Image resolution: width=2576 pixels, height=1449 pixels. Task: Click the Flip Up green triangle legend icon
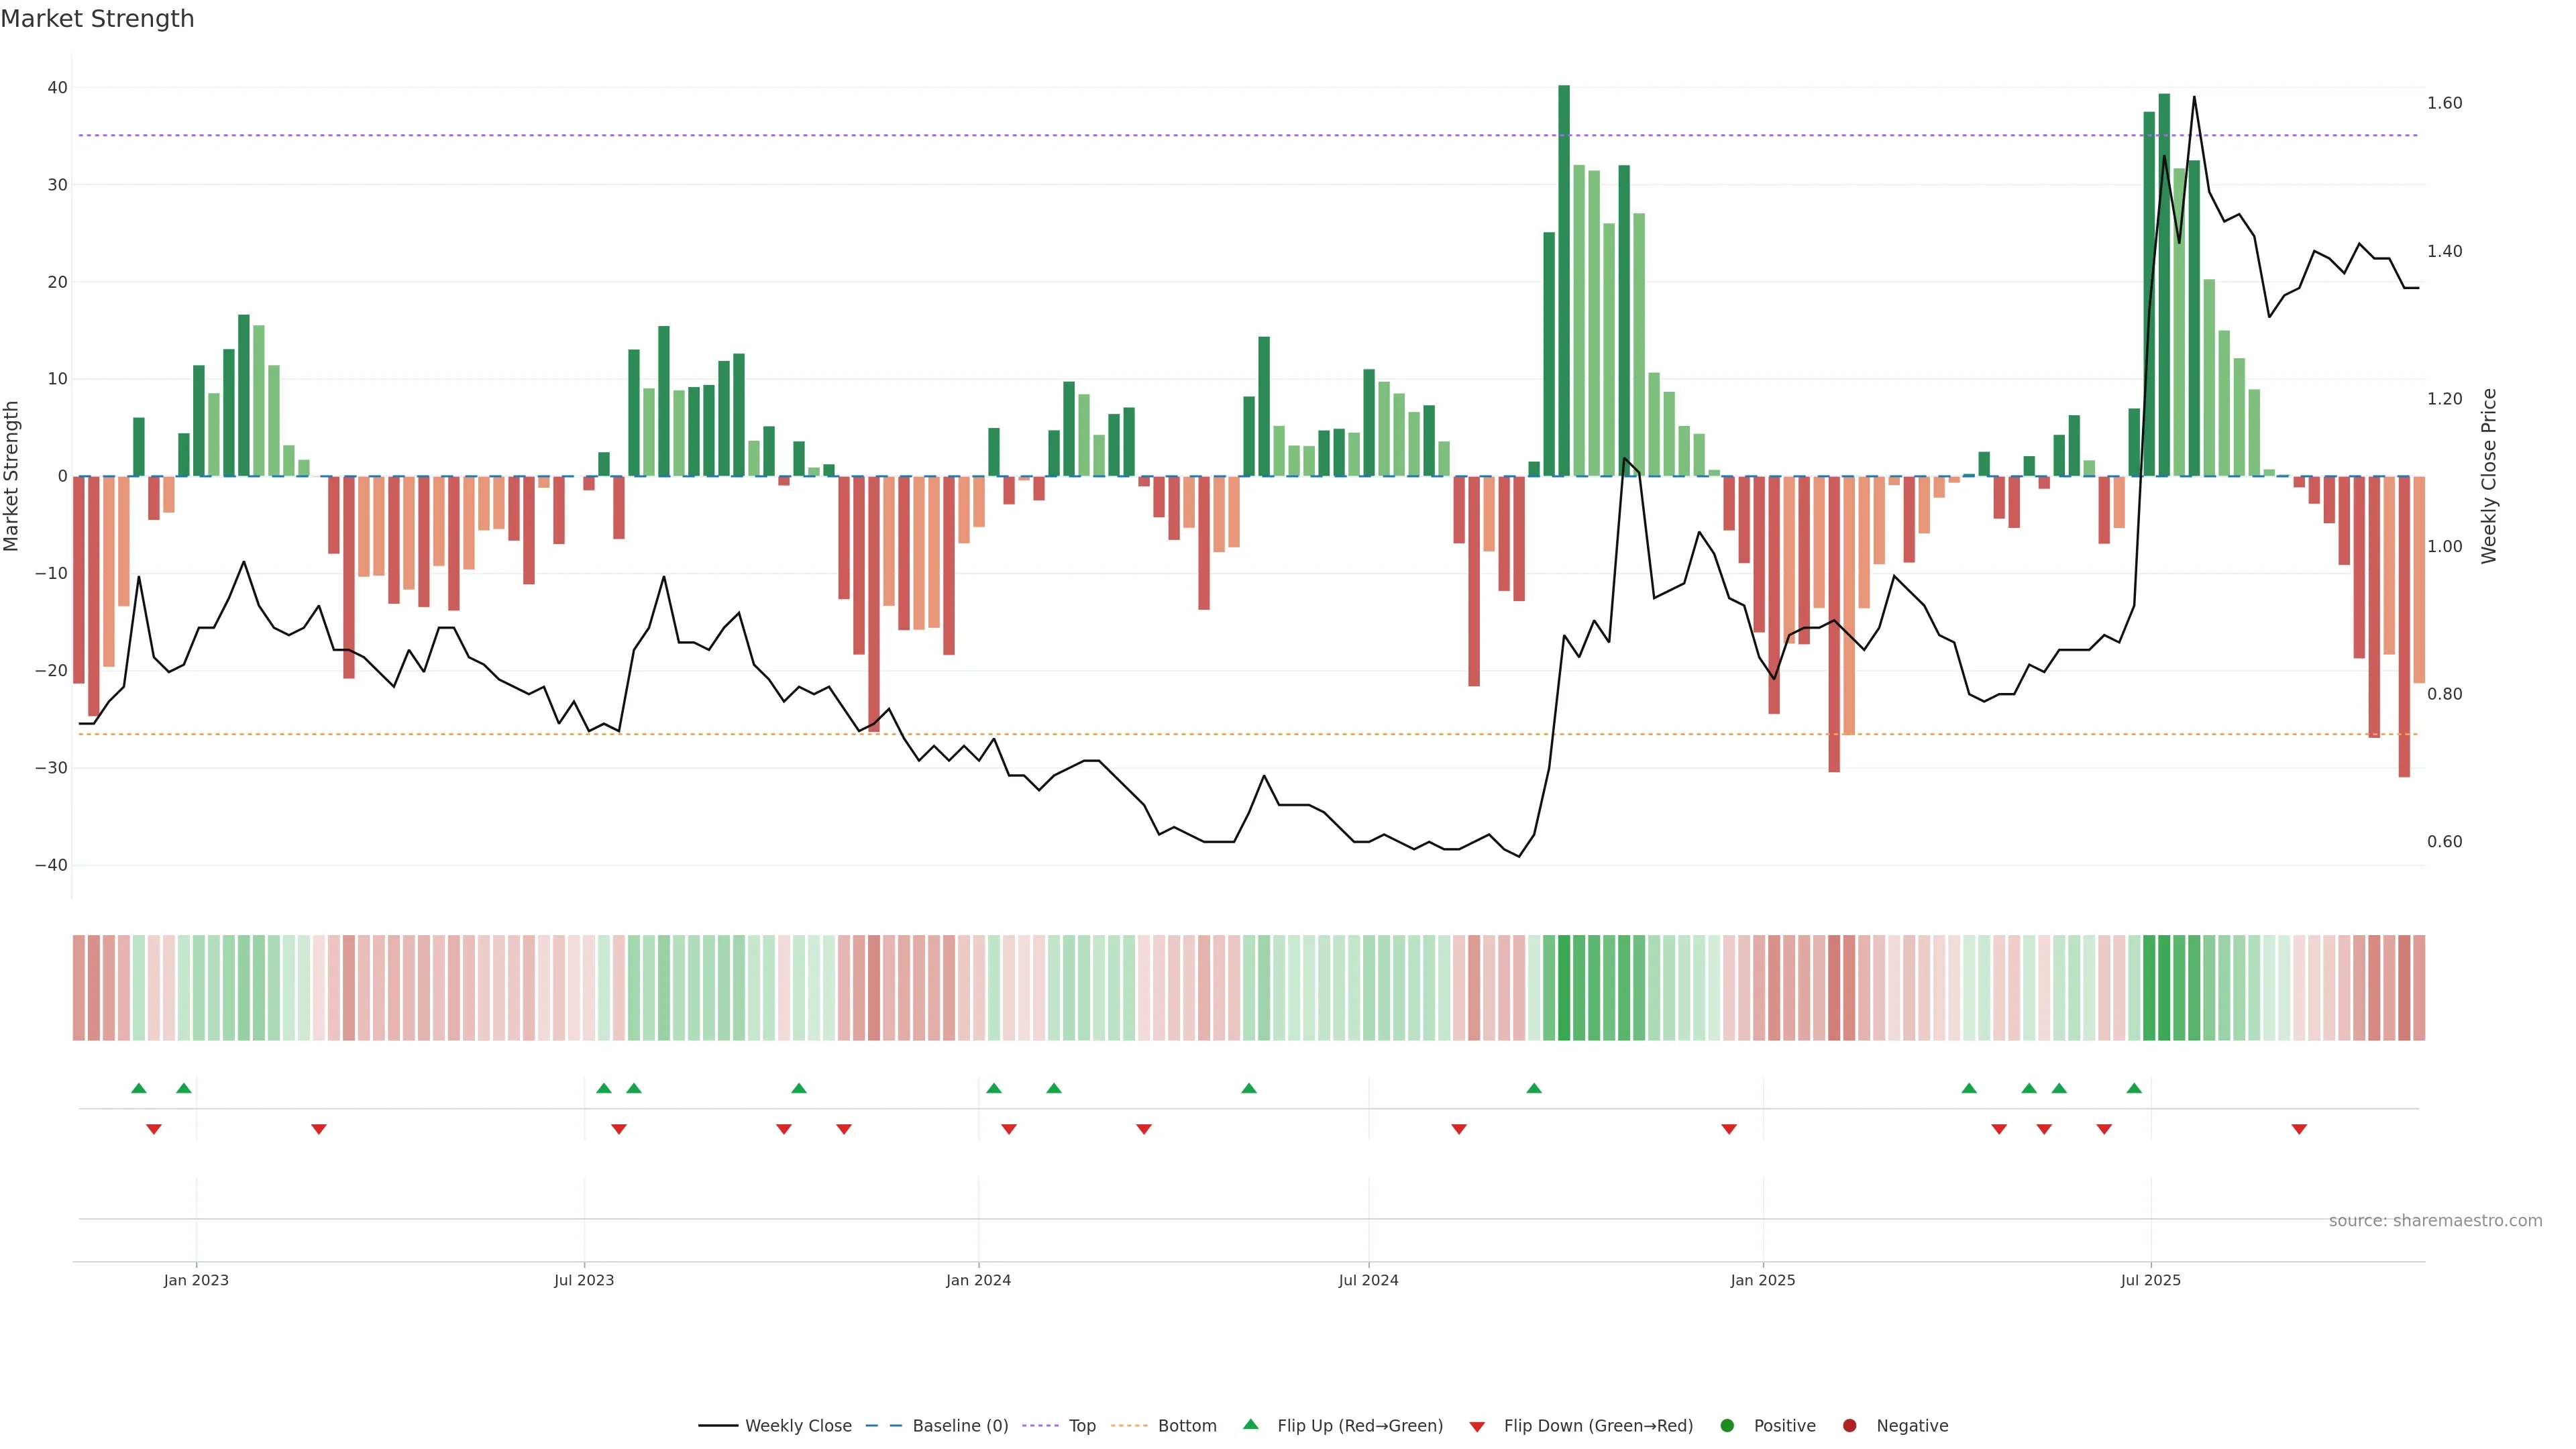coord(1250,1425)
